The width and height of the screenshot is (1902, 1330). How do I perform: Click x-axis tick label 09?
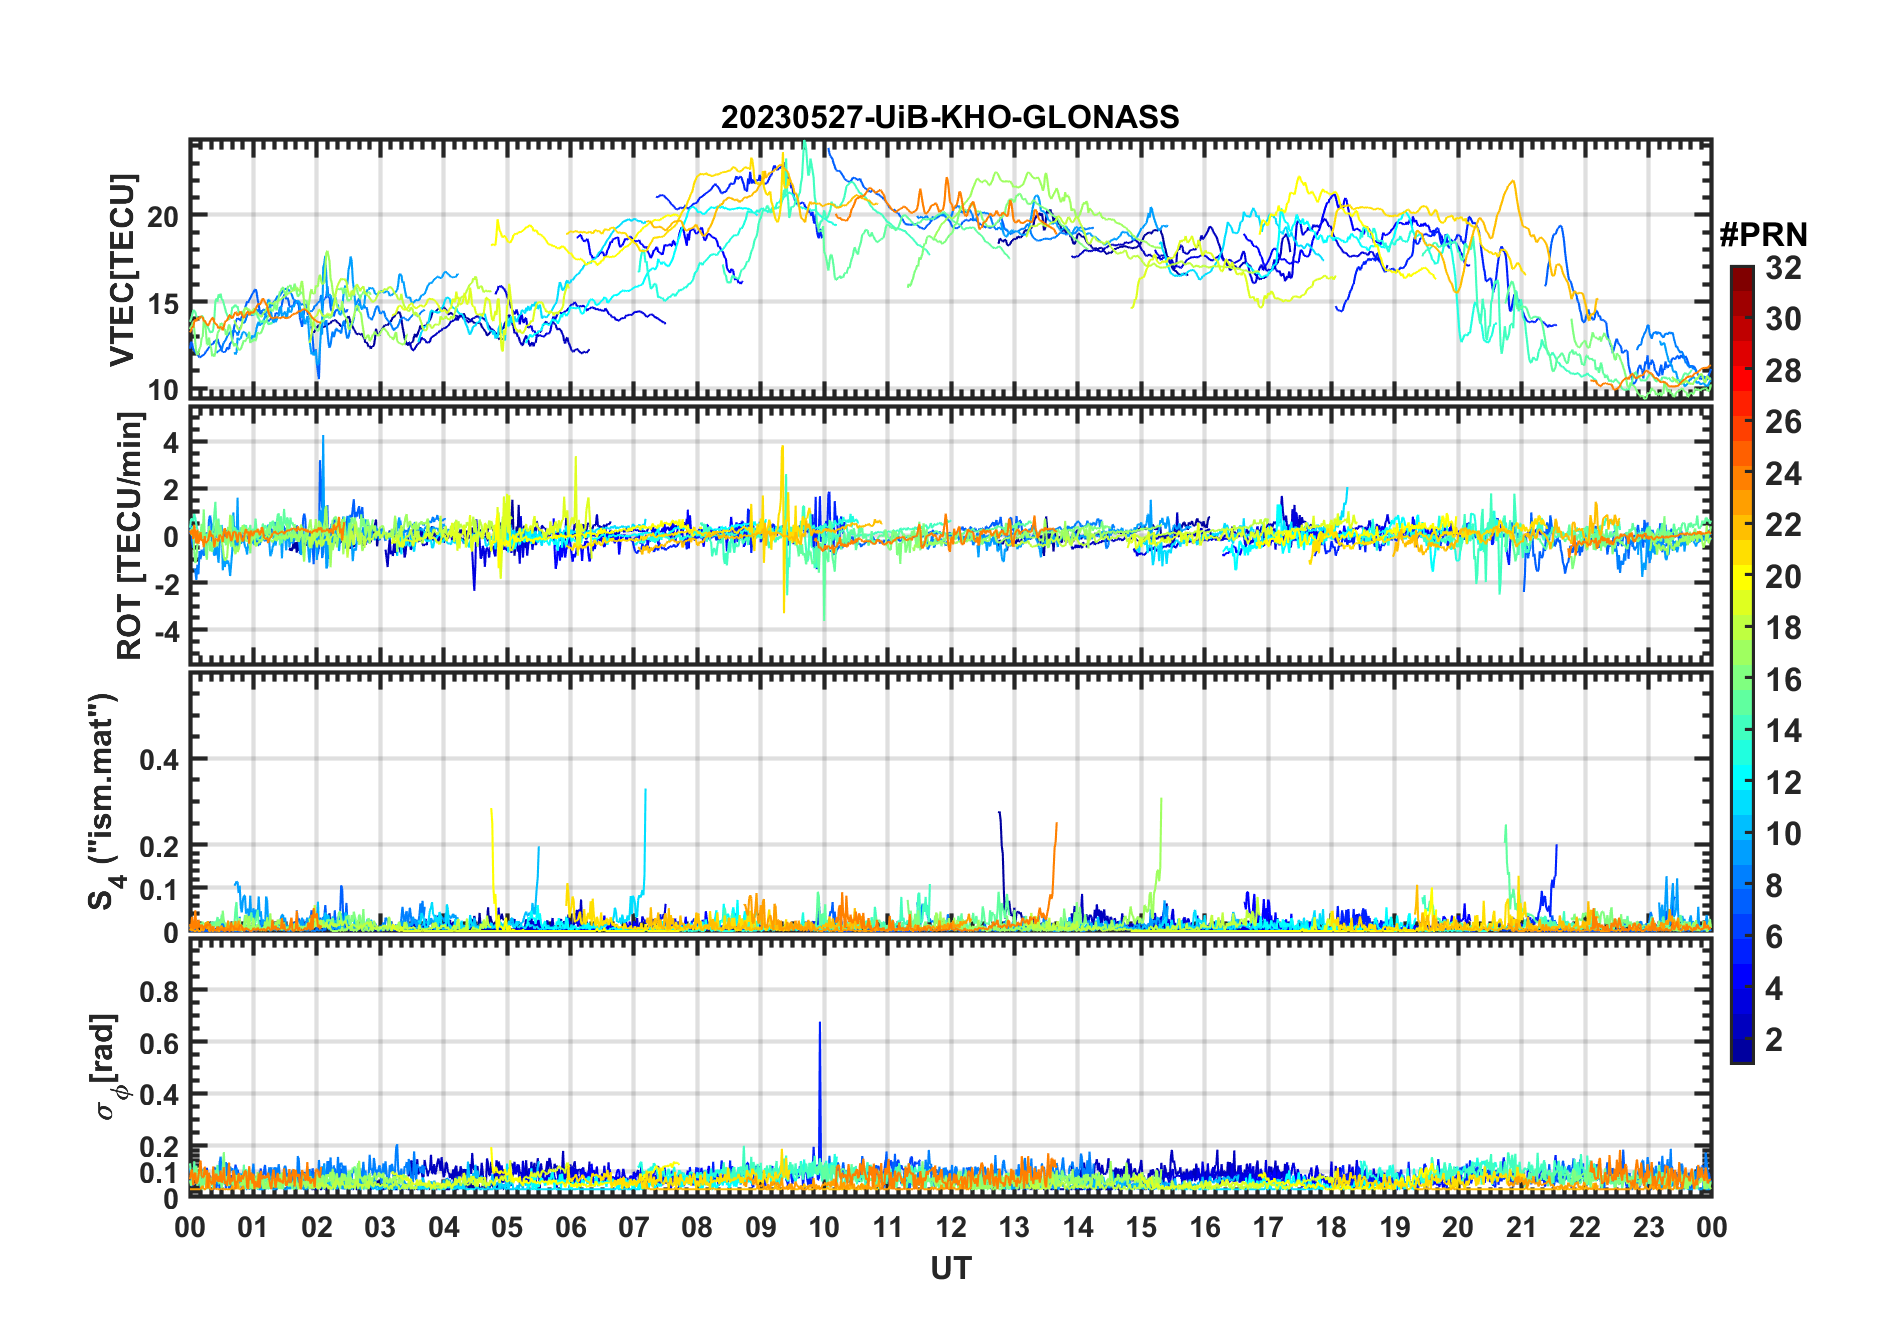[x=761, y=1227]
